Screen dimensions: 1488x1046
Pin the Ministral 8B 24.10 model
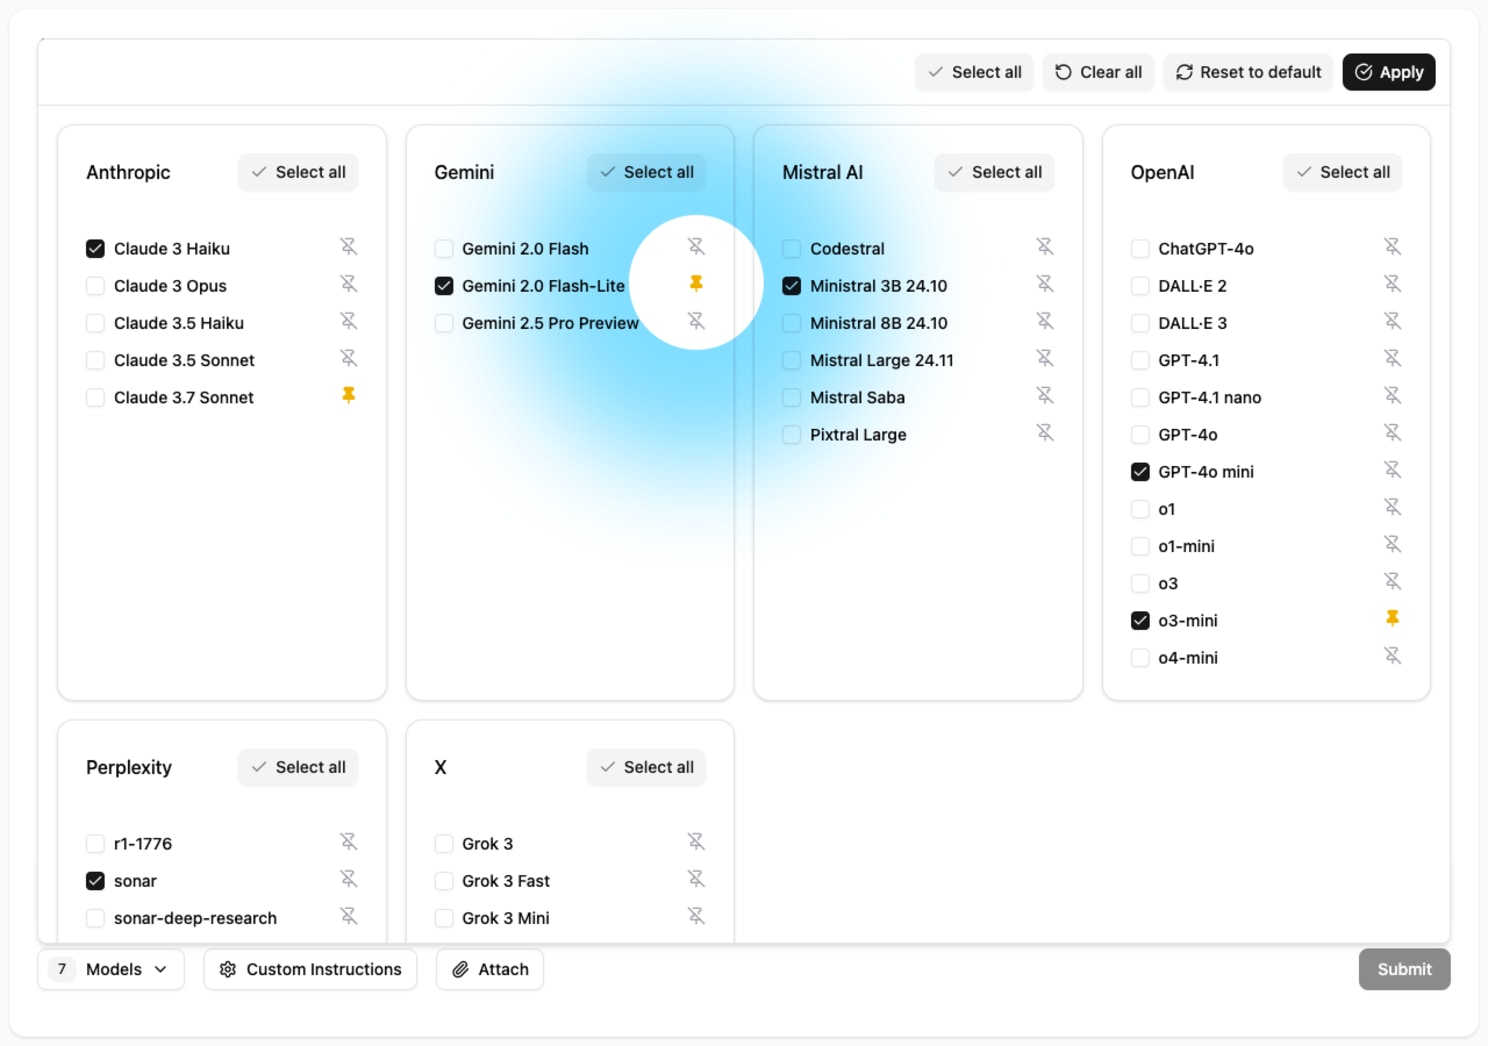pyautogui.click(x=1044, y=321)
